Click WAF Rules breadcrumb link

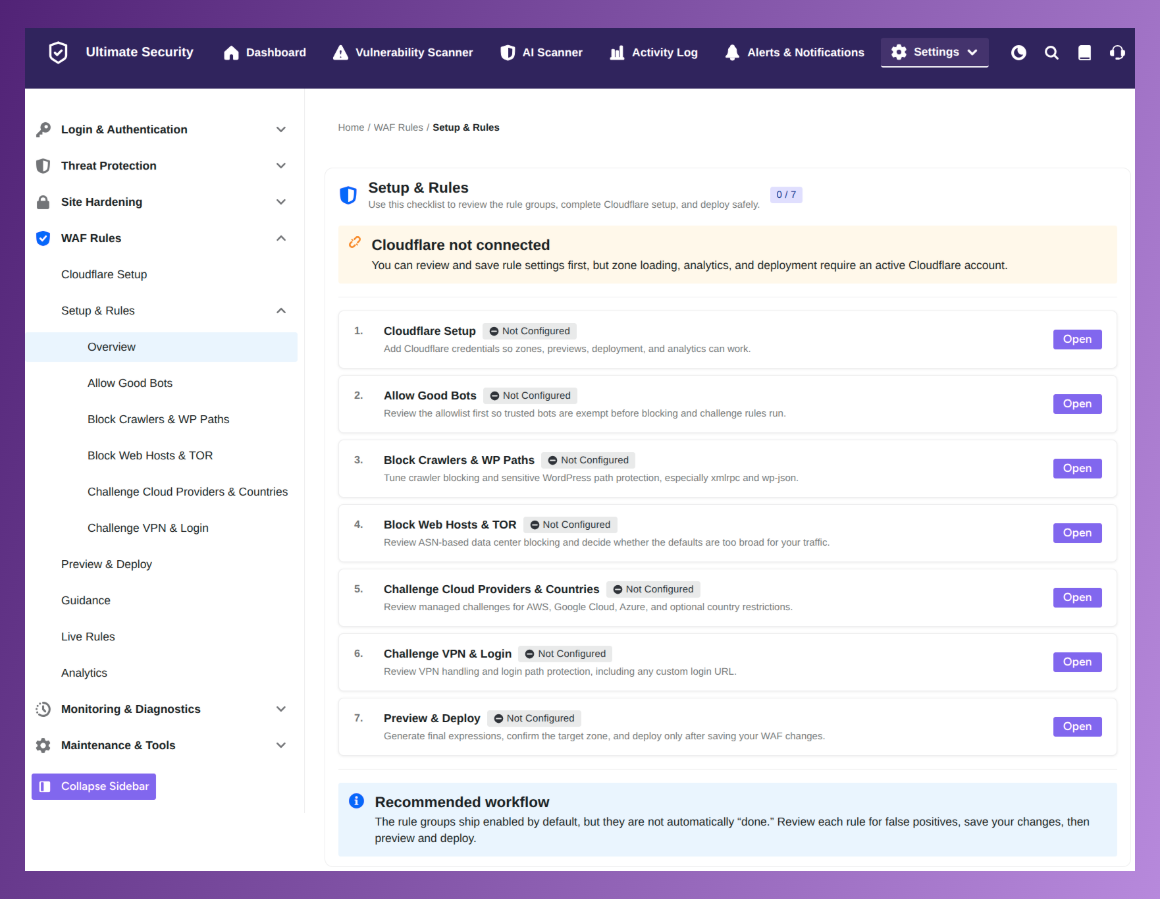398,128
